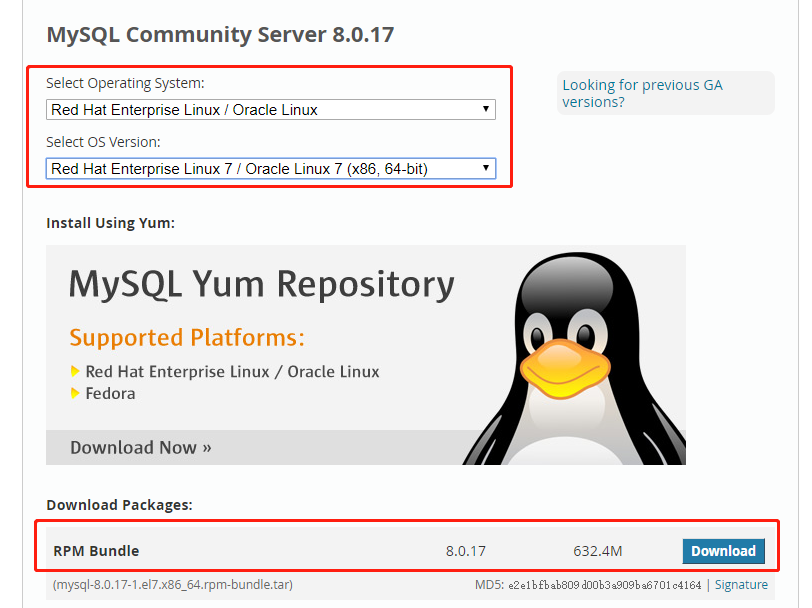Select the mysql-8.0.17-1.el7.x86_64.rpm-bundle.tar filename

click(x=173, y=585)
